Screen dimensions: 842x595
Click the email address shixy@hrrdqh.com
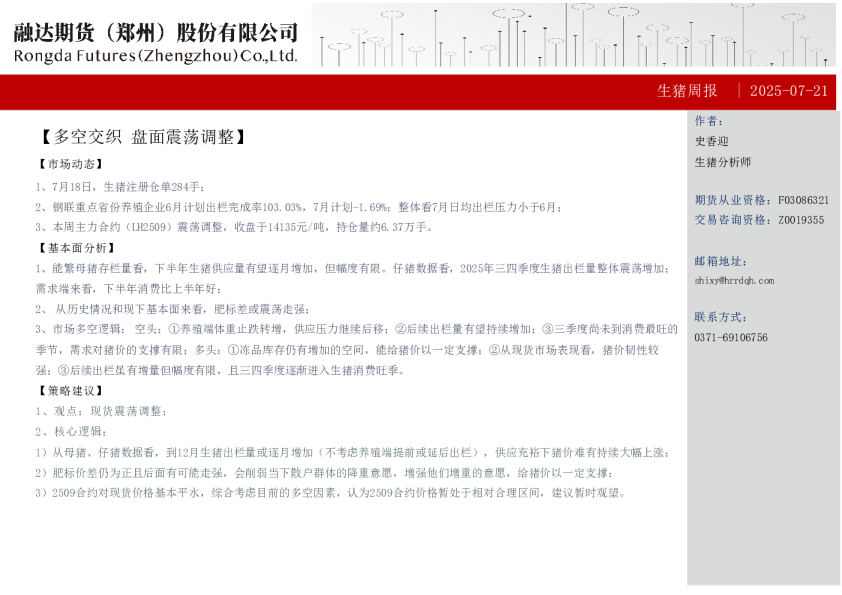[733, 281]
